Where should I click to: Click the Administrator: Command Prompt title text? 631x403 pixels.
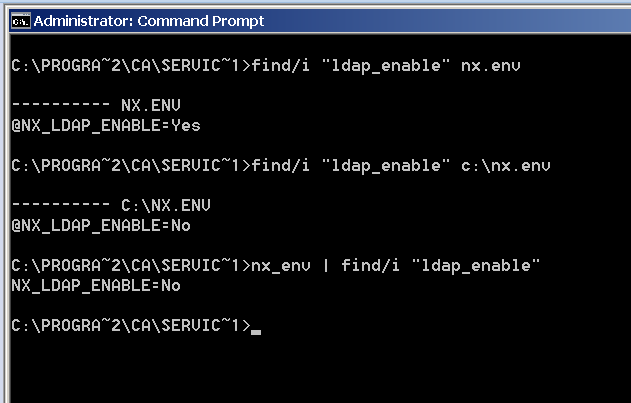(x=148, y=21)
